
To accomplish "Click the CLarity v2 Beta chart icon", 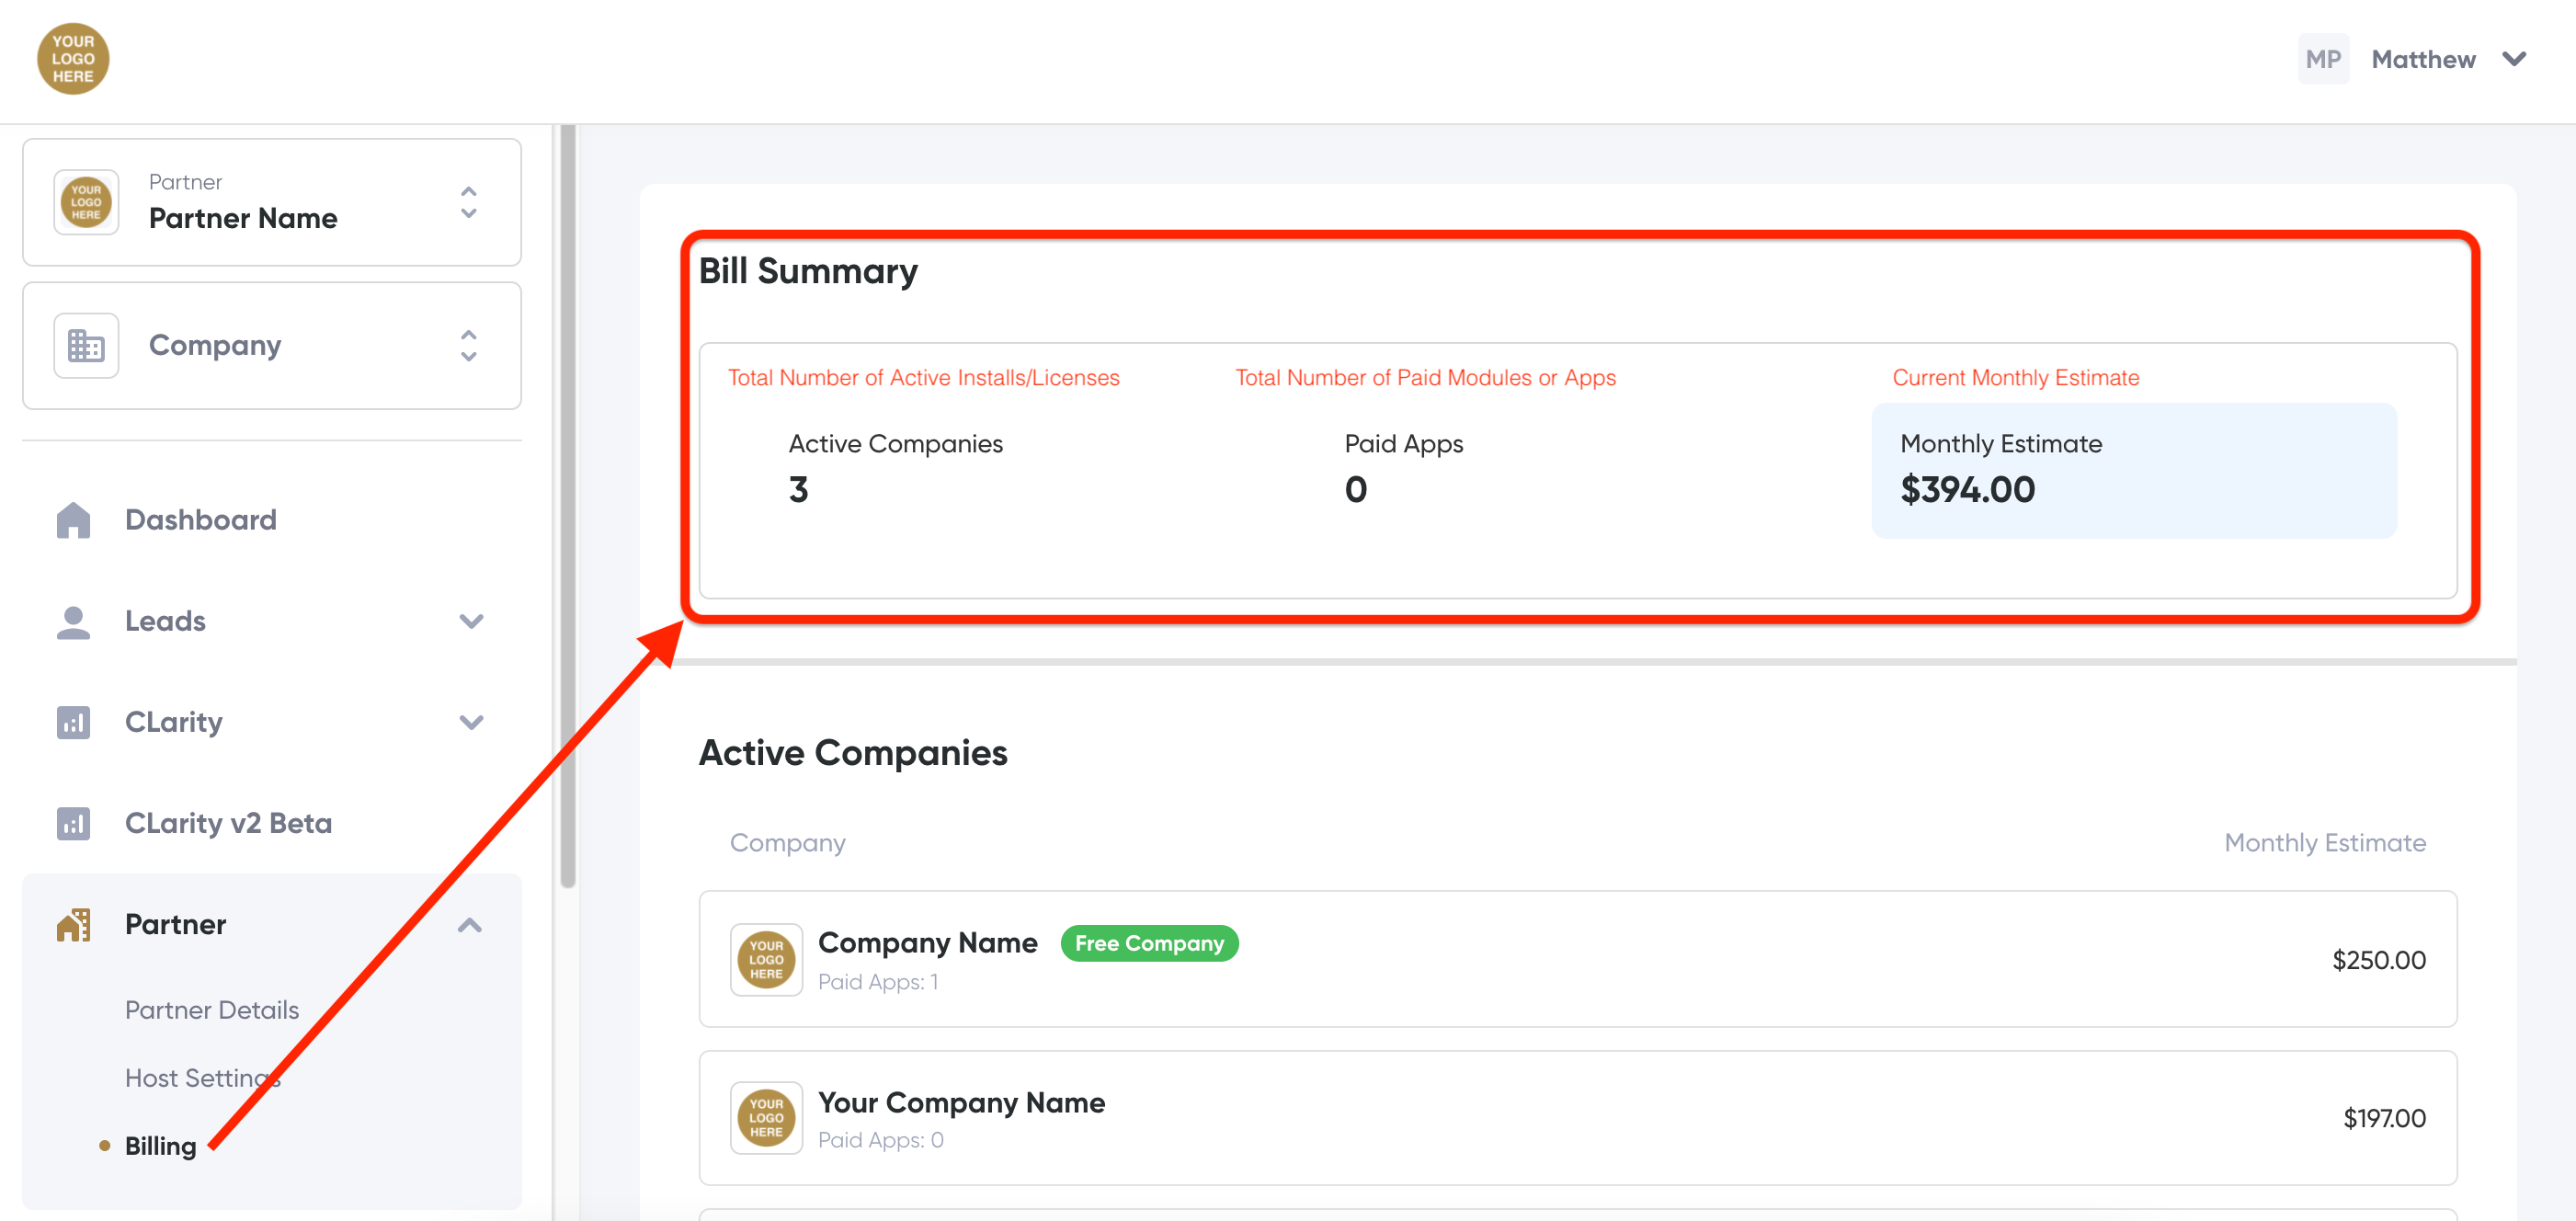I will click(x=73, y=823).
